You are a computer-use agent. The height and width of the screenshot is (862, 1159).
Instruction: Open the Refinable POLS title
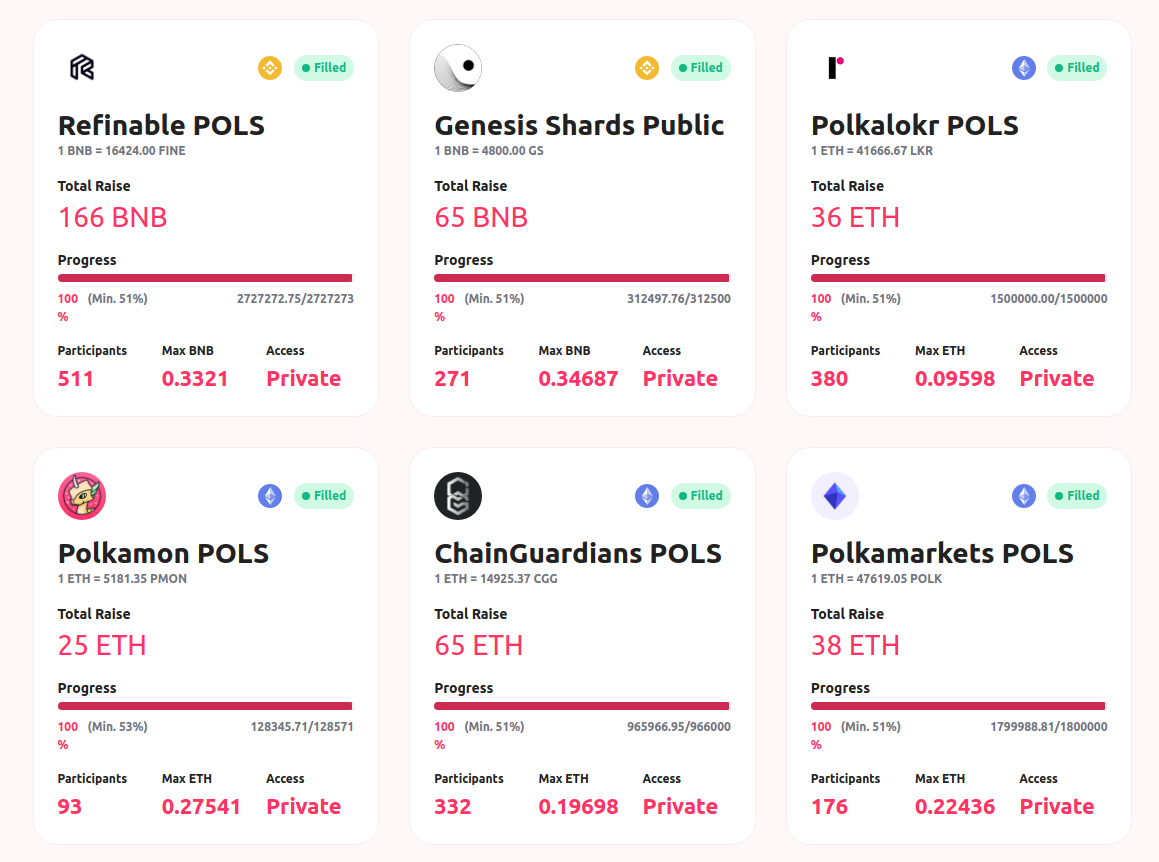click(161, 126)
